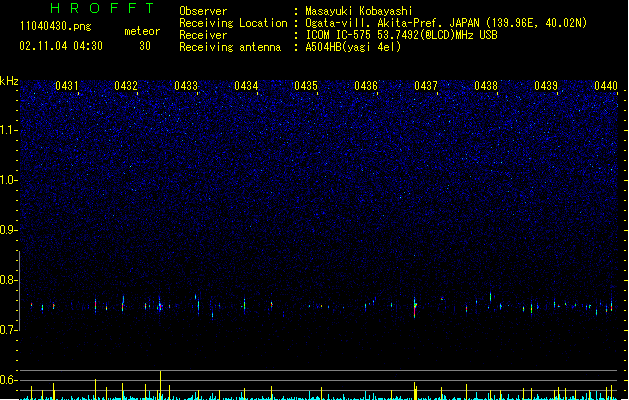
Task: Click the Receiving antenna label
Action: point(230,47)
